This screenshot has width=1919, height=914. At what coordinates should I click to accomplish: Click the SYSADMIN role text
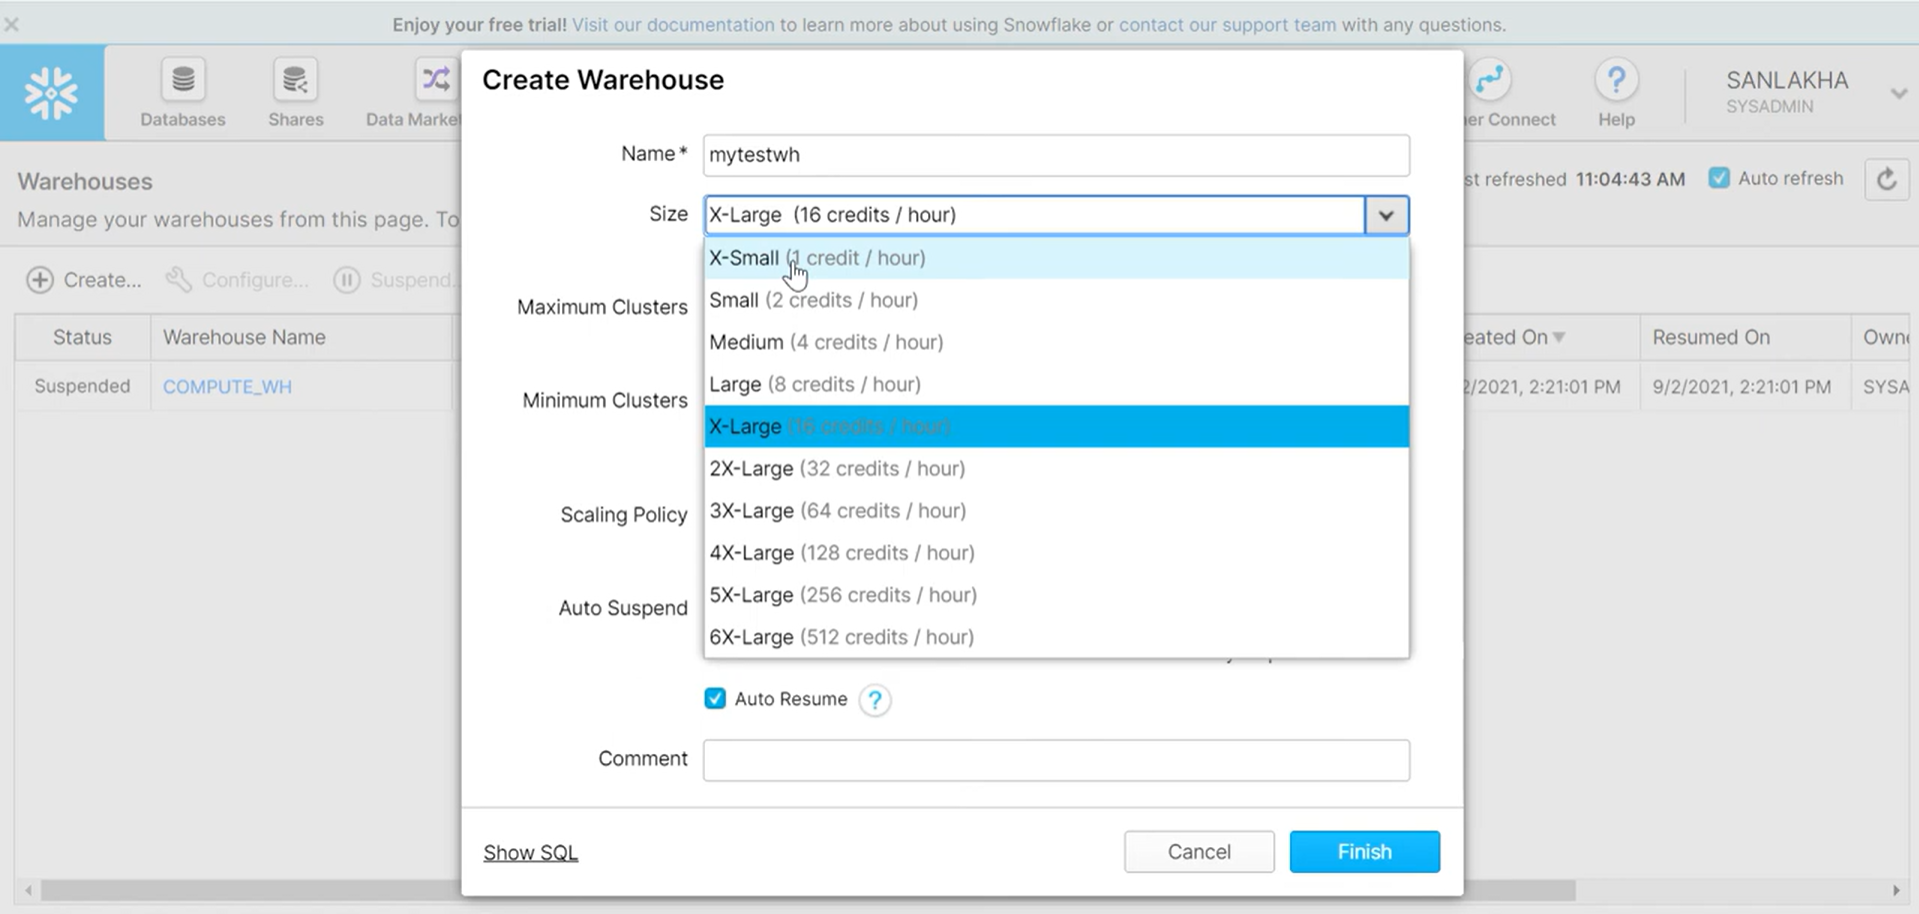click(1769, 106)
